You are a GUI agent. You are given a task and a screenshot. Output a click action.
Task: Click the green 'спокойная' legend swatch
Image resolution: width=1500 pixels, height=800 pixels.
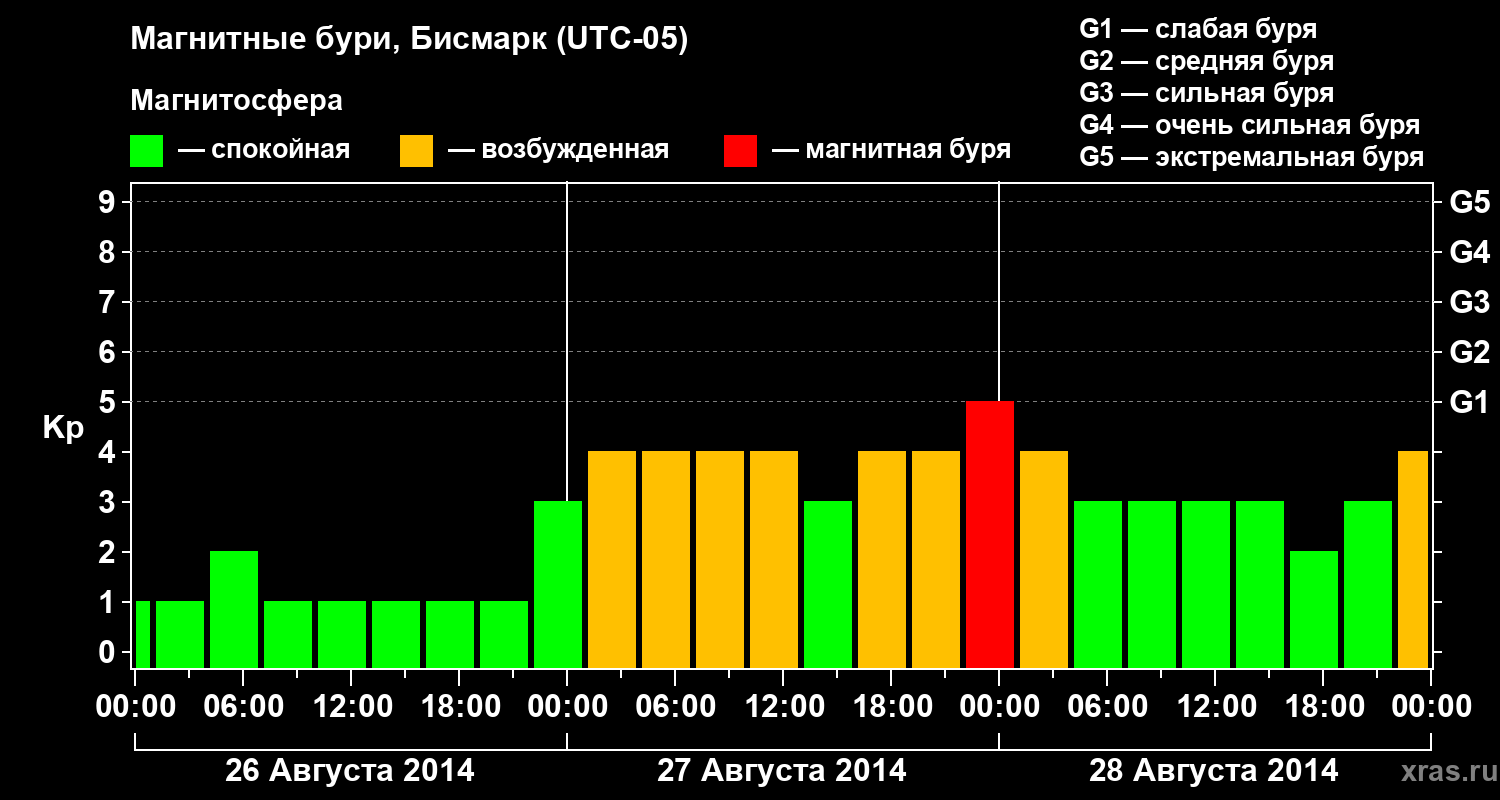[146, 151]
